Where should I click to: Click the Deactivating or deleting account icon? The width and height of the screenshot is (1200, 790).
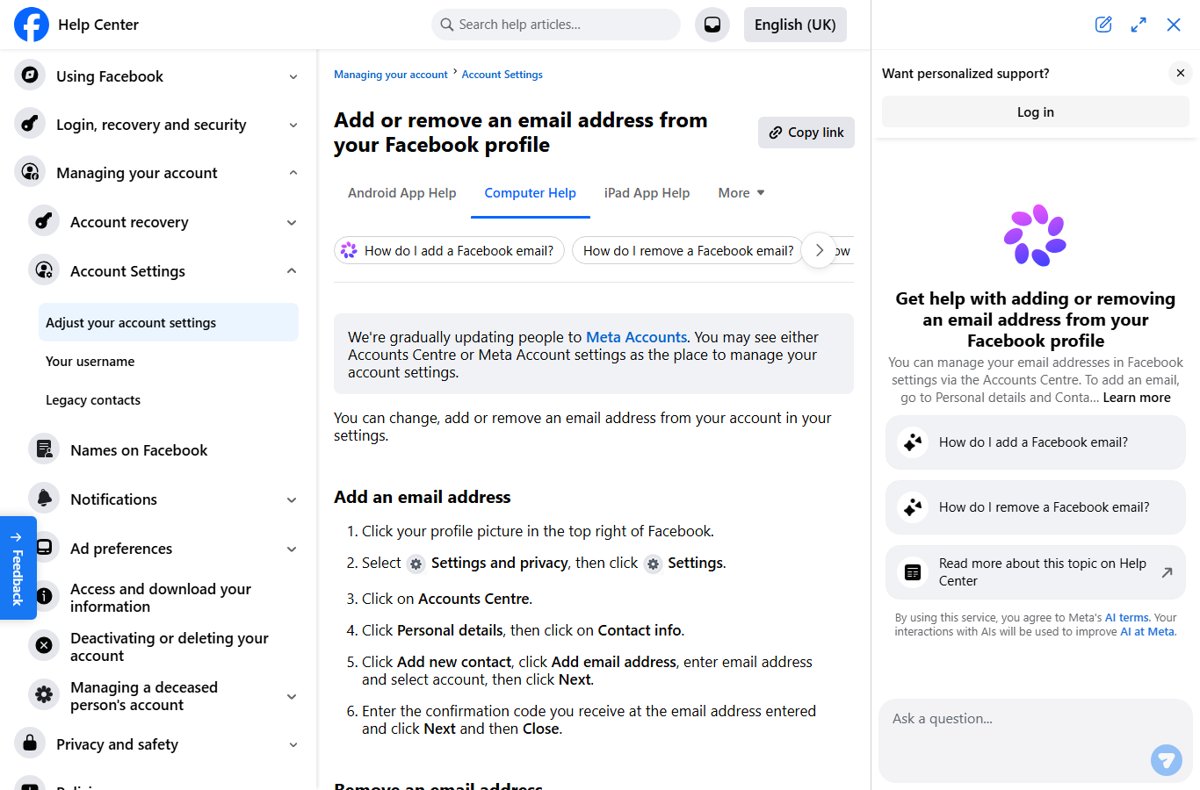[x=44, y=646]
